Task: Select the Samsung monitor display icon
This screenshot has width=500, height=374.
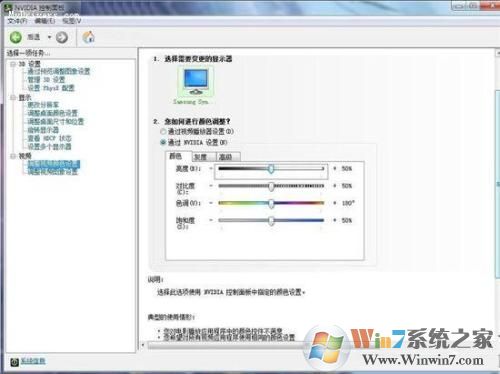Action: 196,82
